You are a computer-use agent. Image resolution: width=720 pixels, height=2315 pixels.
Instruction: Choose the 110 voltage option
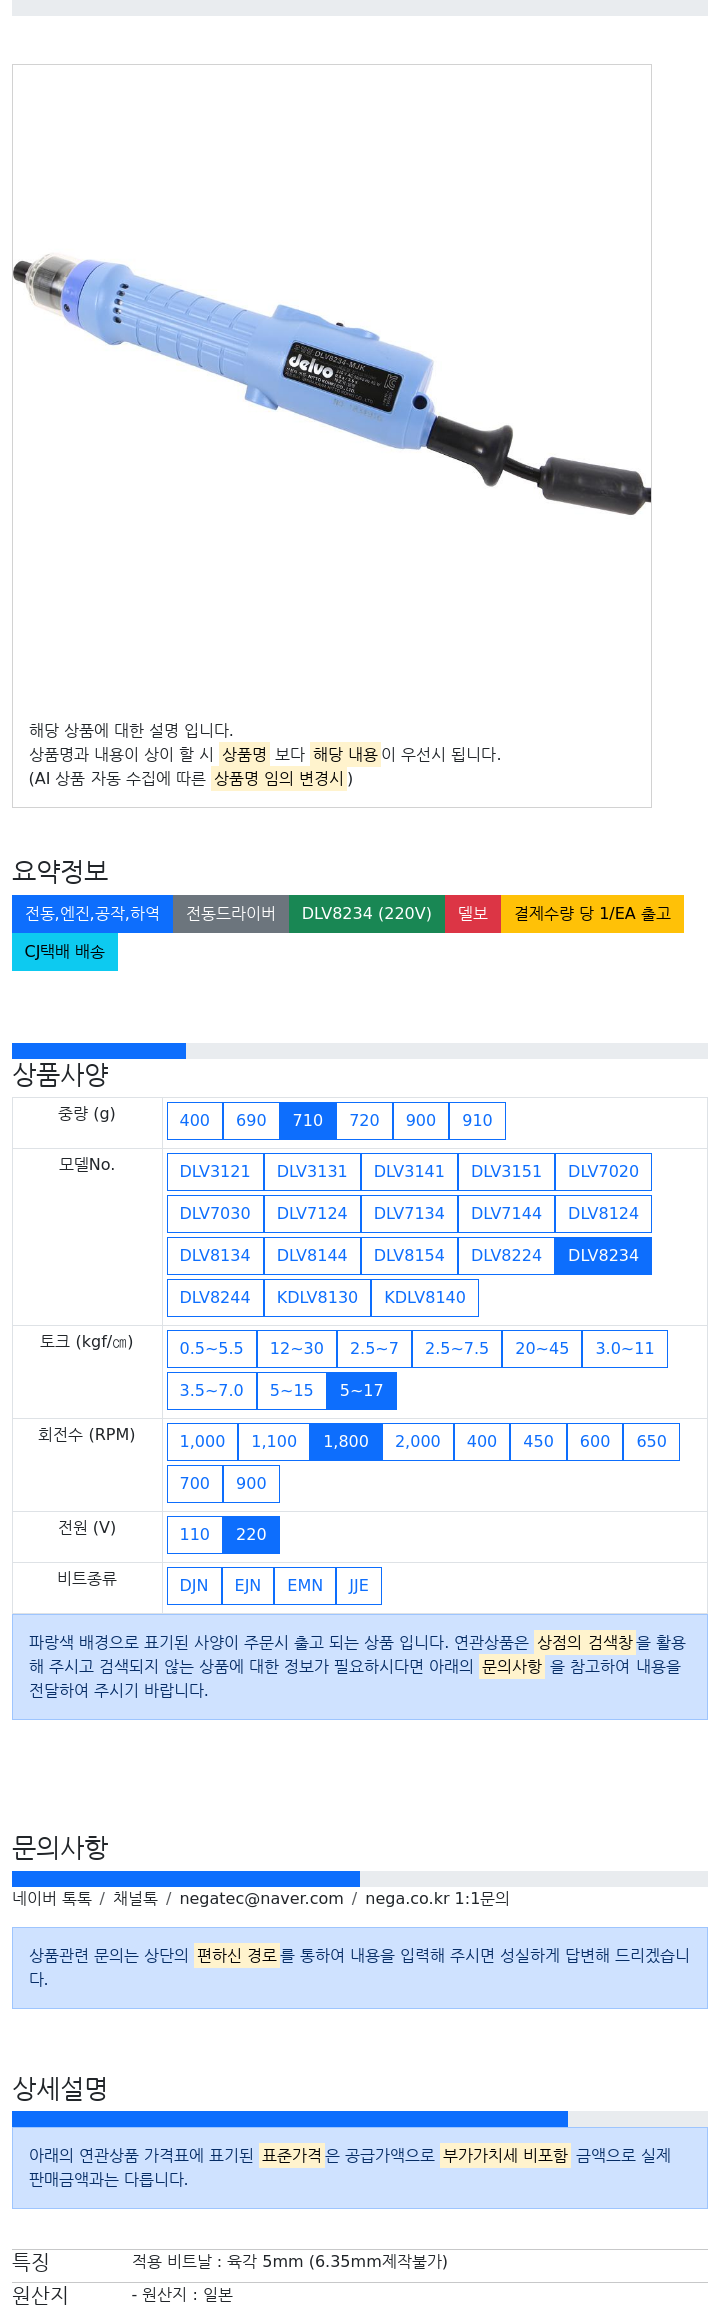tap(195, 1535)
